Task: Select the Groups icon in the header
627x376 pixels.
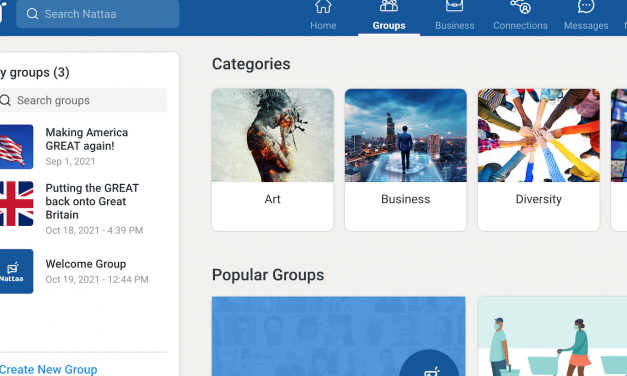Action: click(389, 6)
